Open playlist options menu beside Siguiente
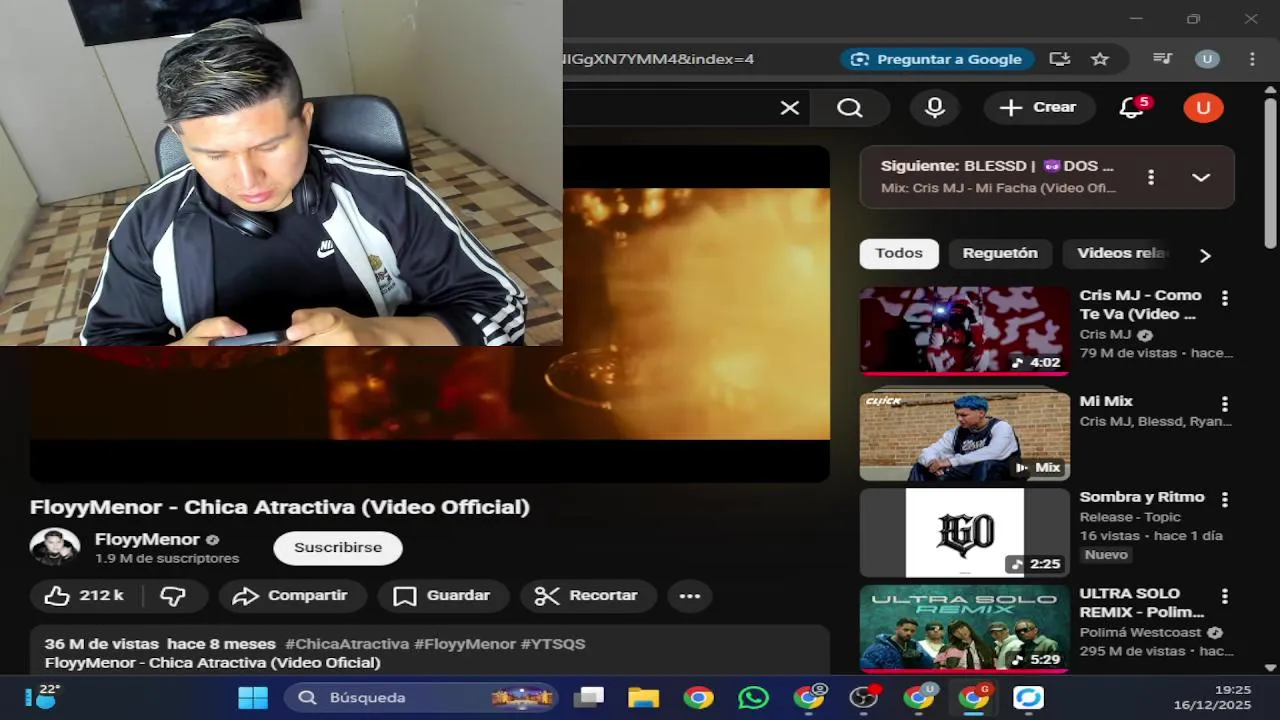The height and width of the screenshot is (720, 1280). pyautogui.click(x=1151, y=177)
